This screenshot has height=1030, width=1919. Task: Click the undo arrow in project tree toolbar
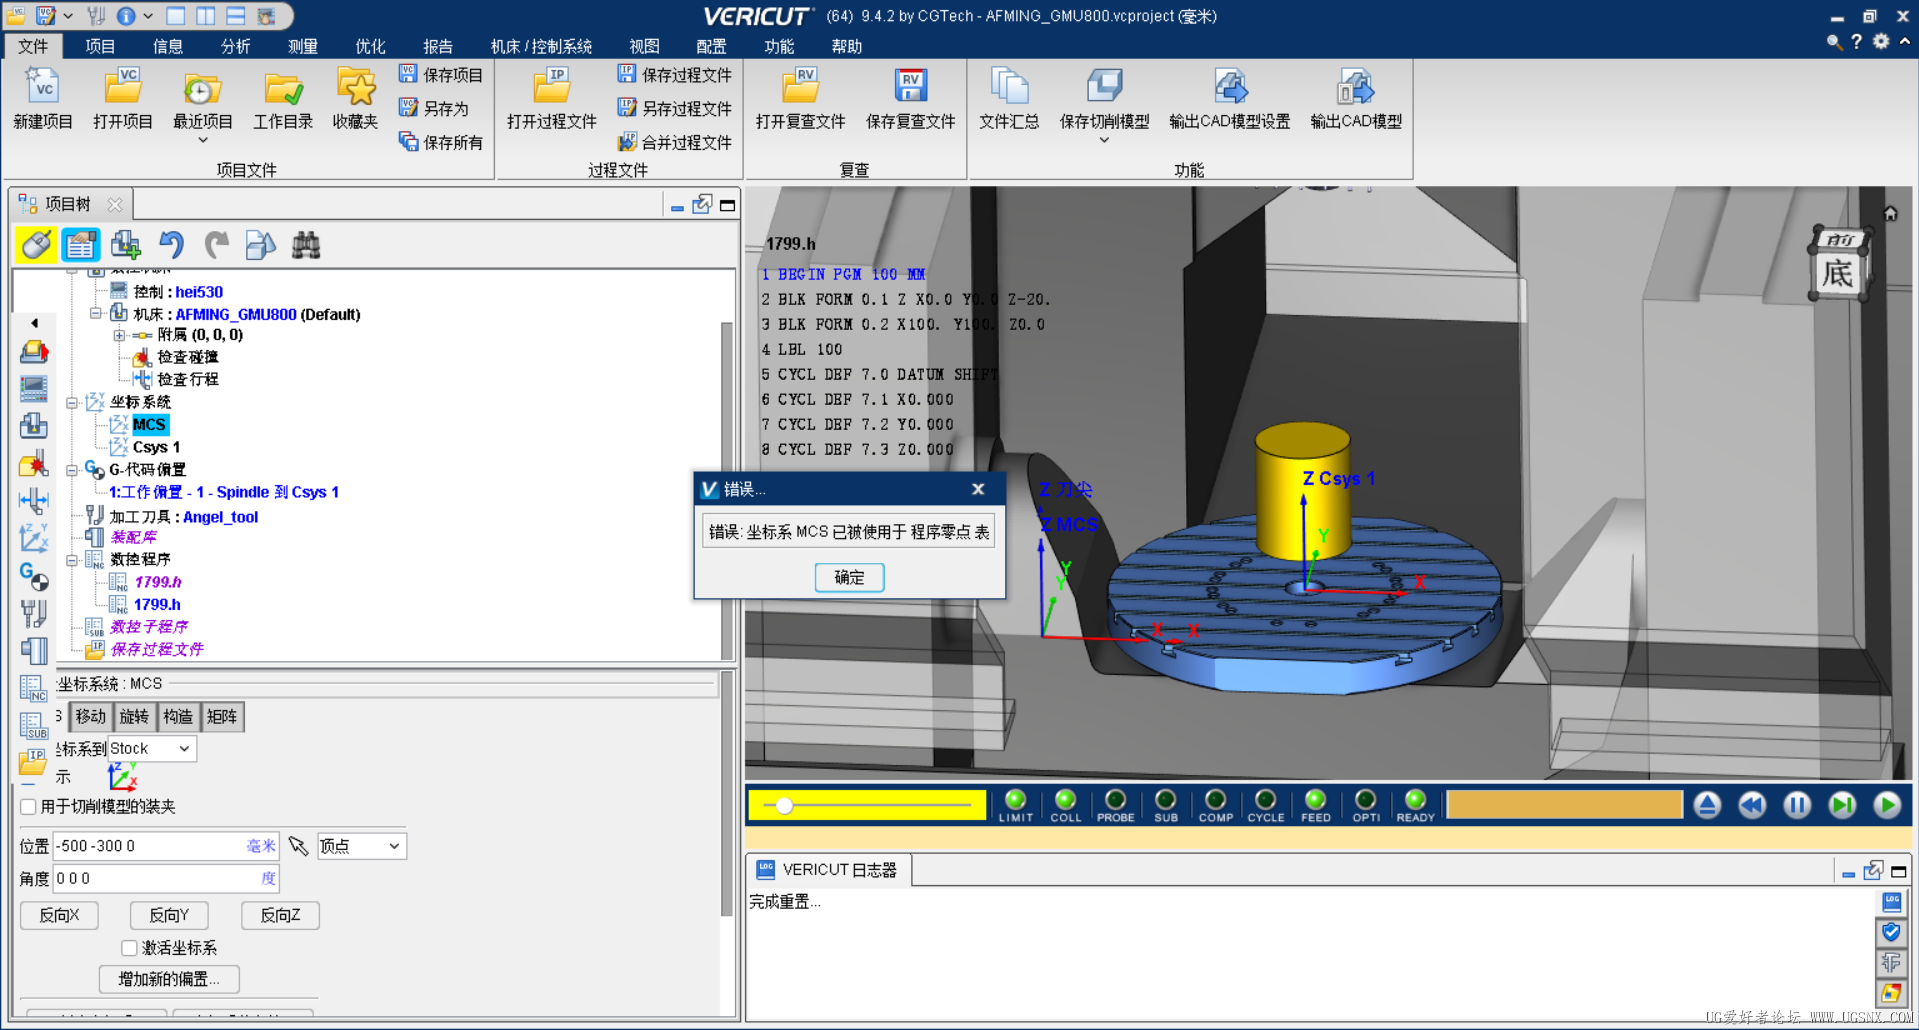172,244
